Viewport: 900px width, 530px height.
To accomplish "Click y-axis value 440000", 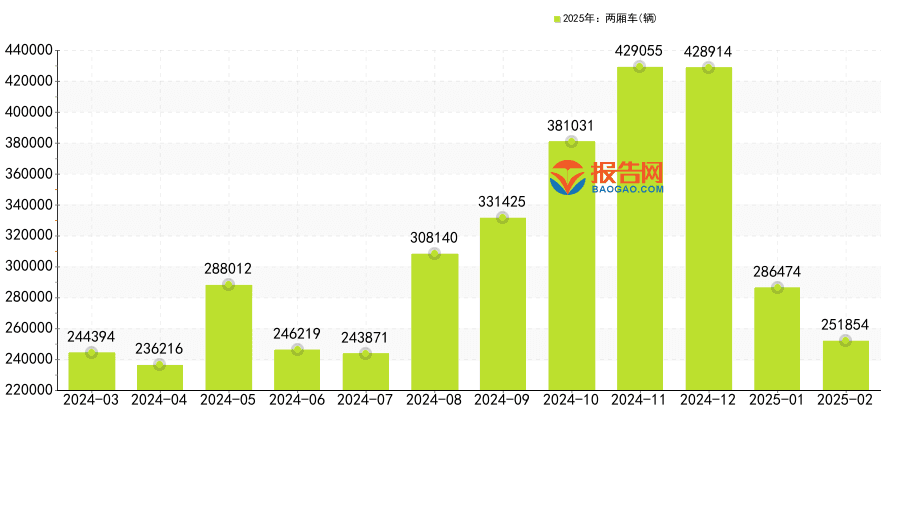I will pyautogui.click(x=29, y=51).
